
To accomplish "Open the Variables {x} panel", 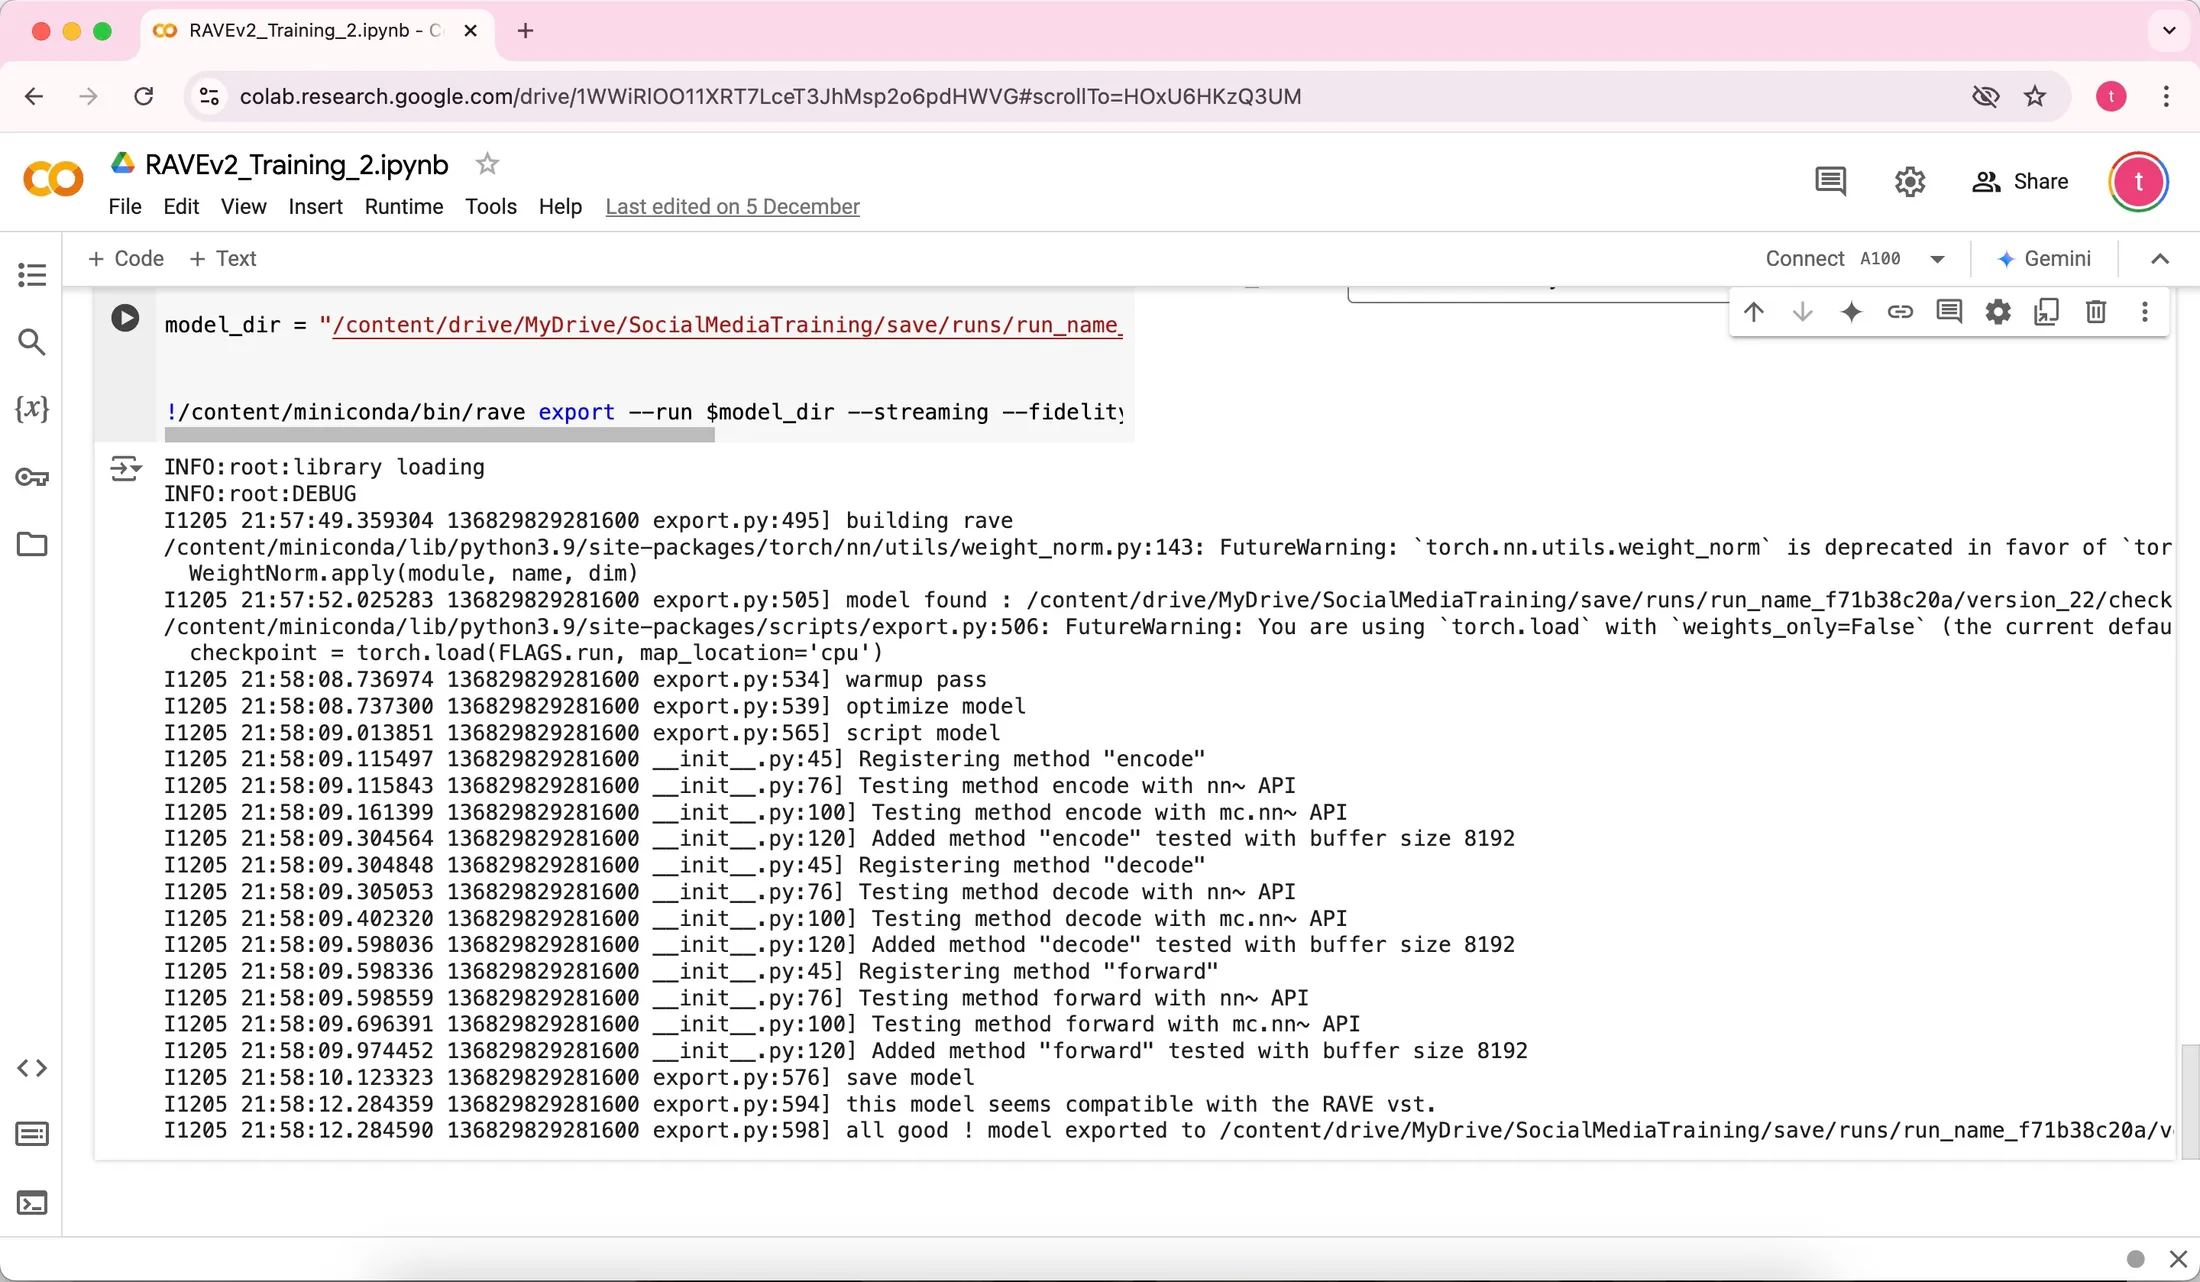I will 32,408.
